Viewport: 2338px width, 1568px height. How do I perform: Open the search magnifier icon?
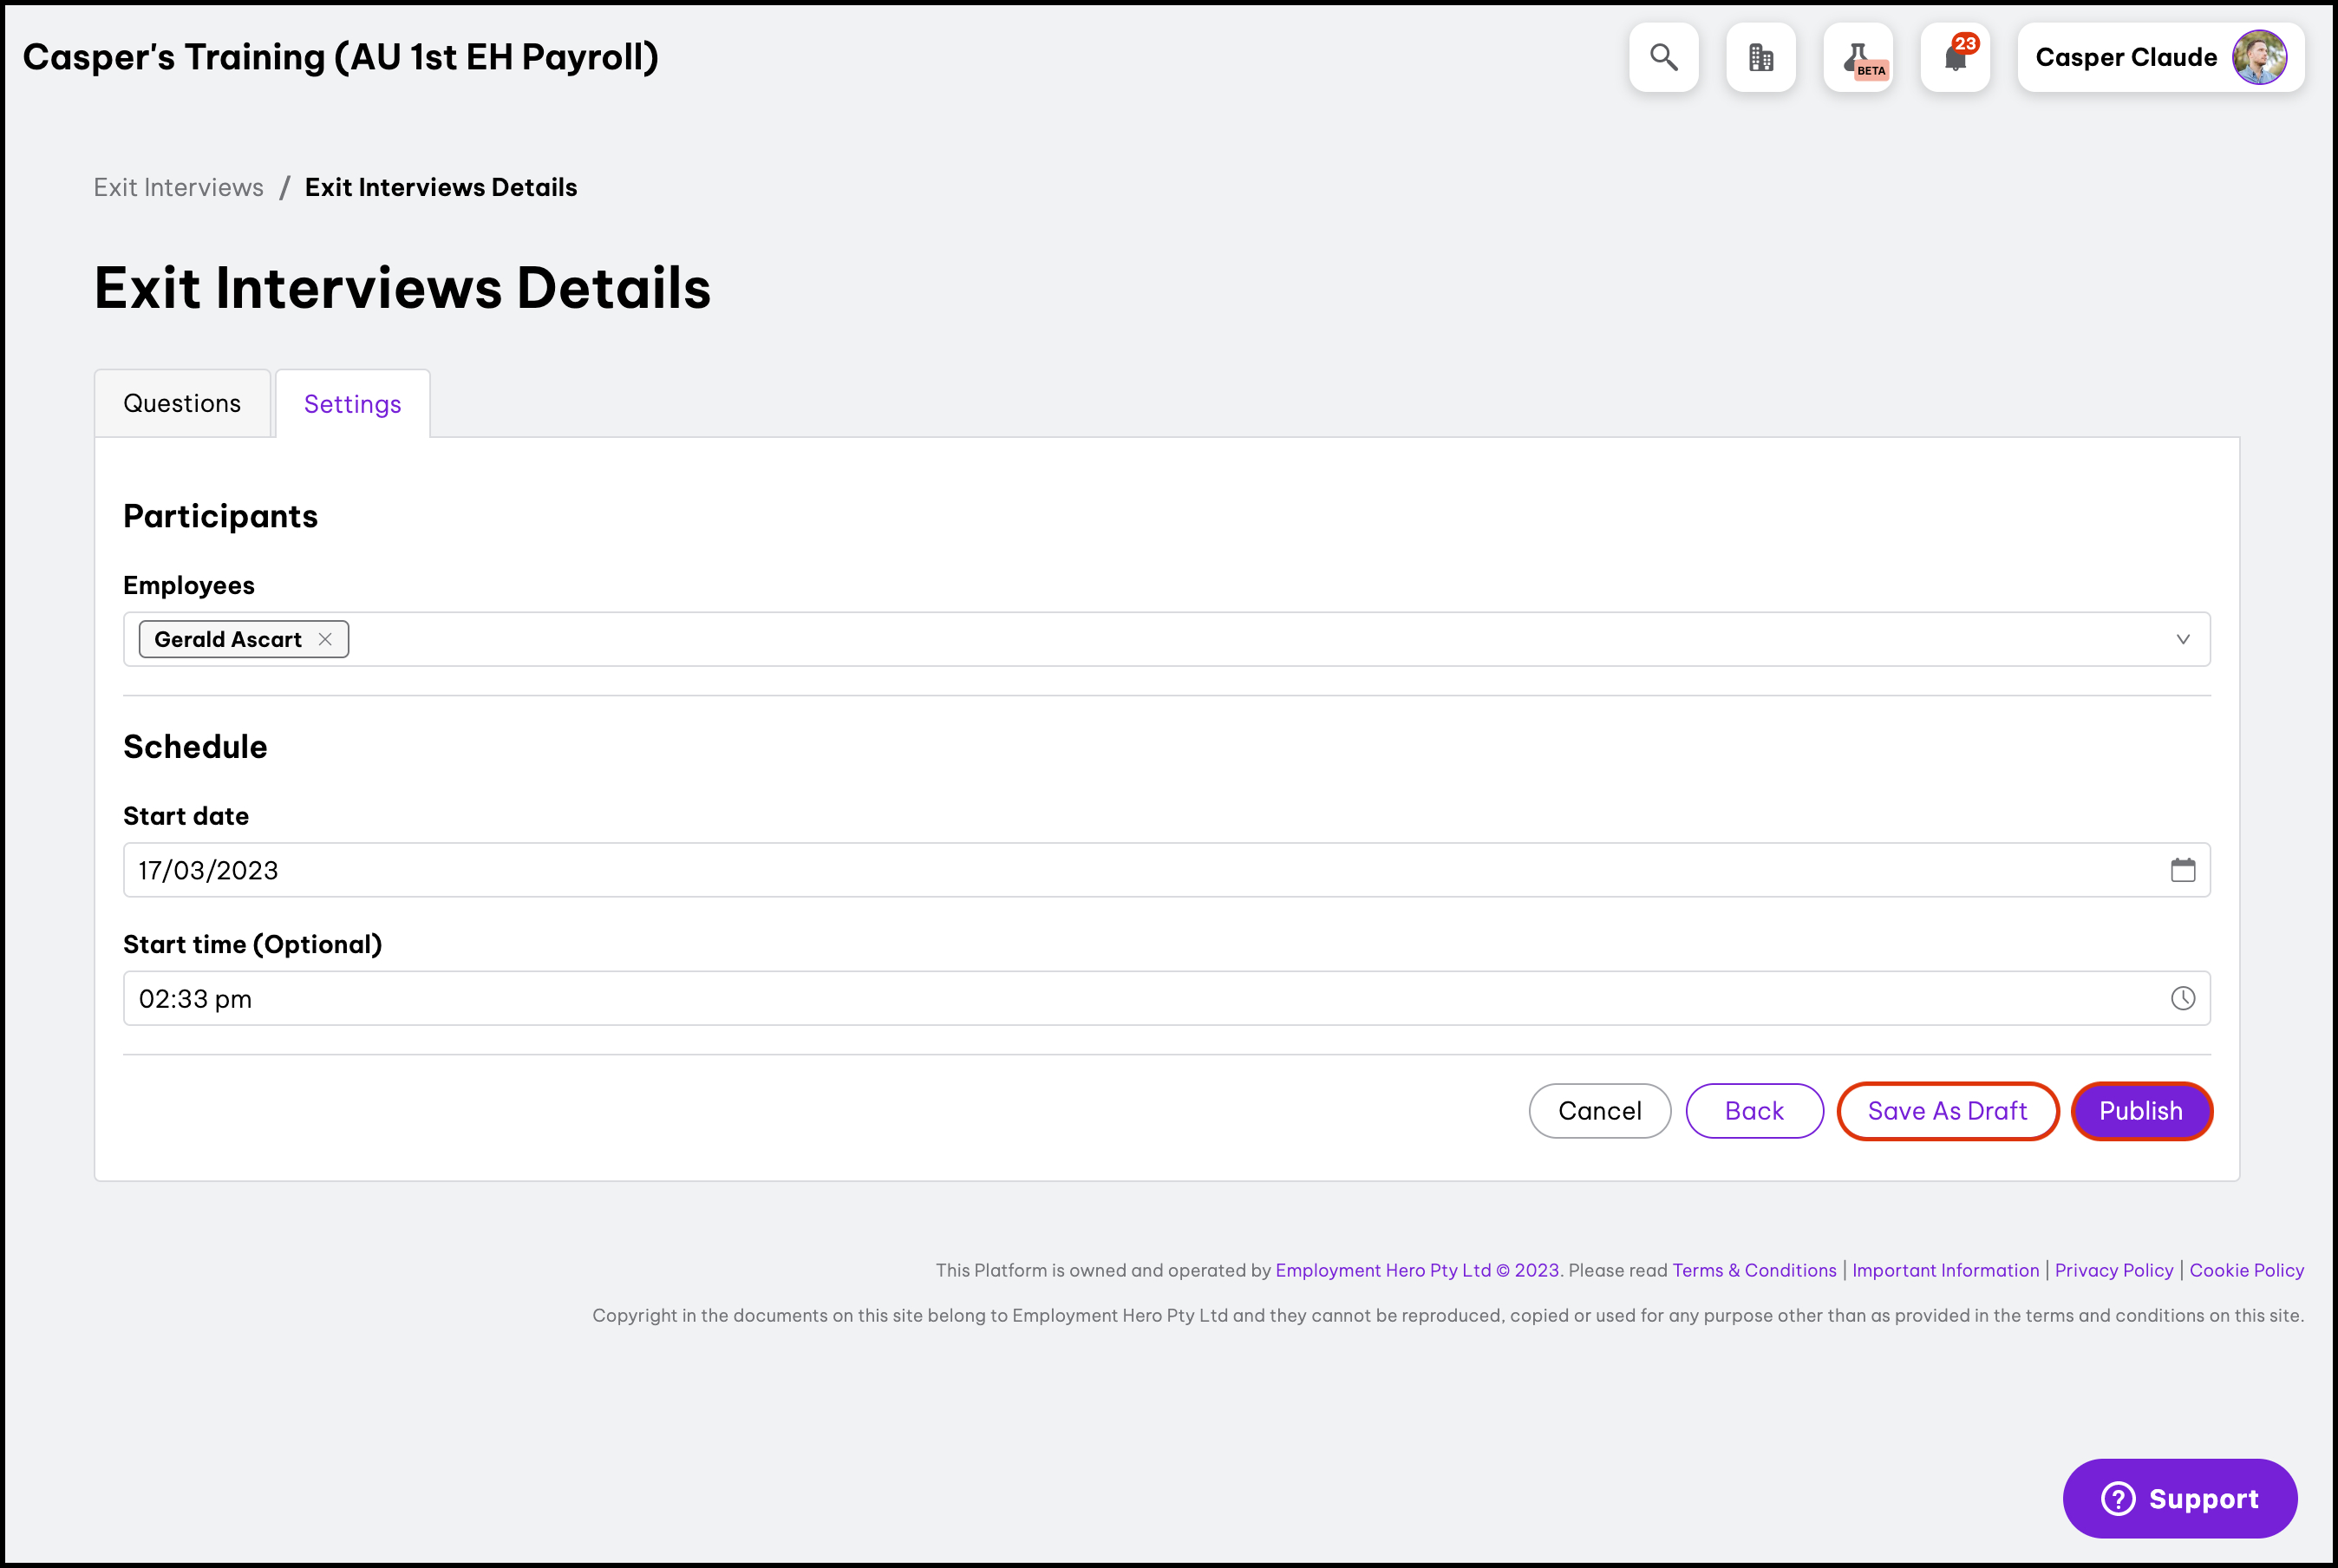coord(1663,58)
